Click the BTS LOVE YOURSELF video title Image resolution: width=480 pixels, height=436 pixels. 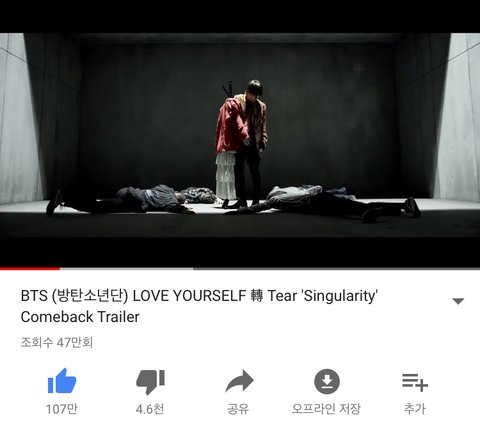[199, 296]
